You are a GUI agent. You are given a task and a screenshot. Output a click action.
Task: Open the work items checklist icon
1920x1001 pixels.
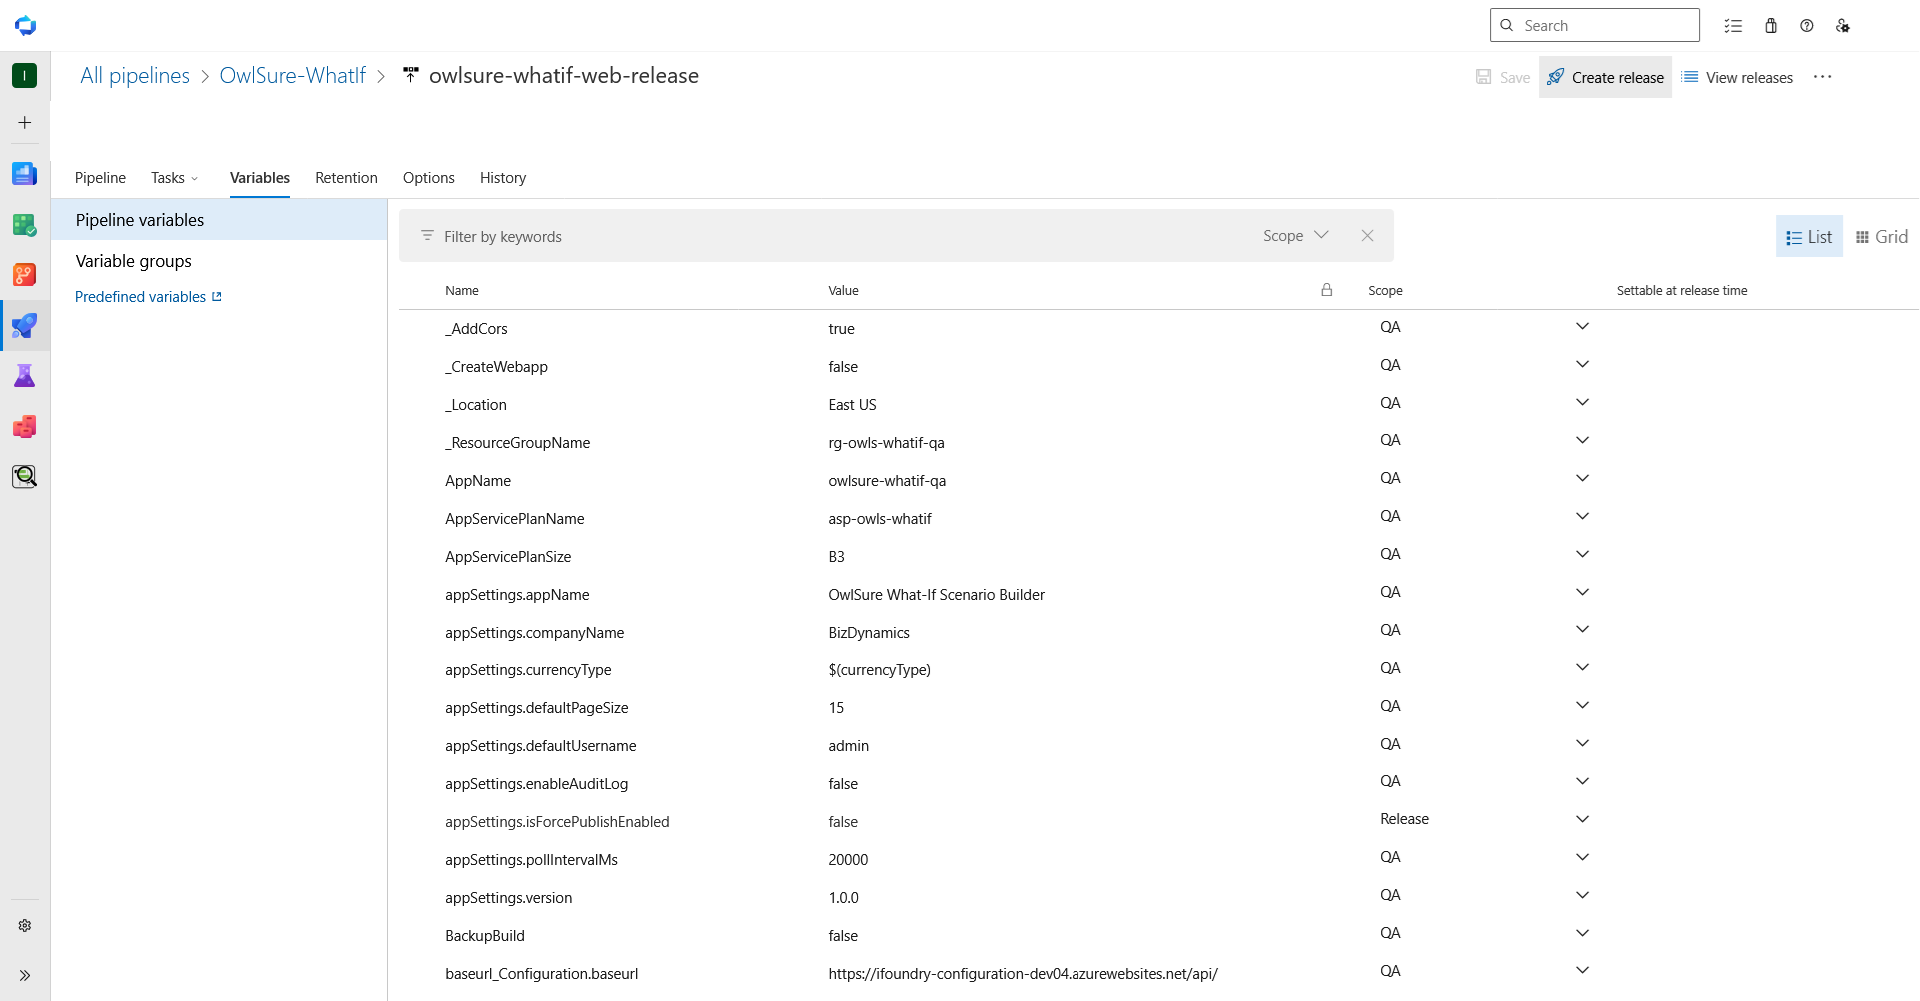(1733, 26)
